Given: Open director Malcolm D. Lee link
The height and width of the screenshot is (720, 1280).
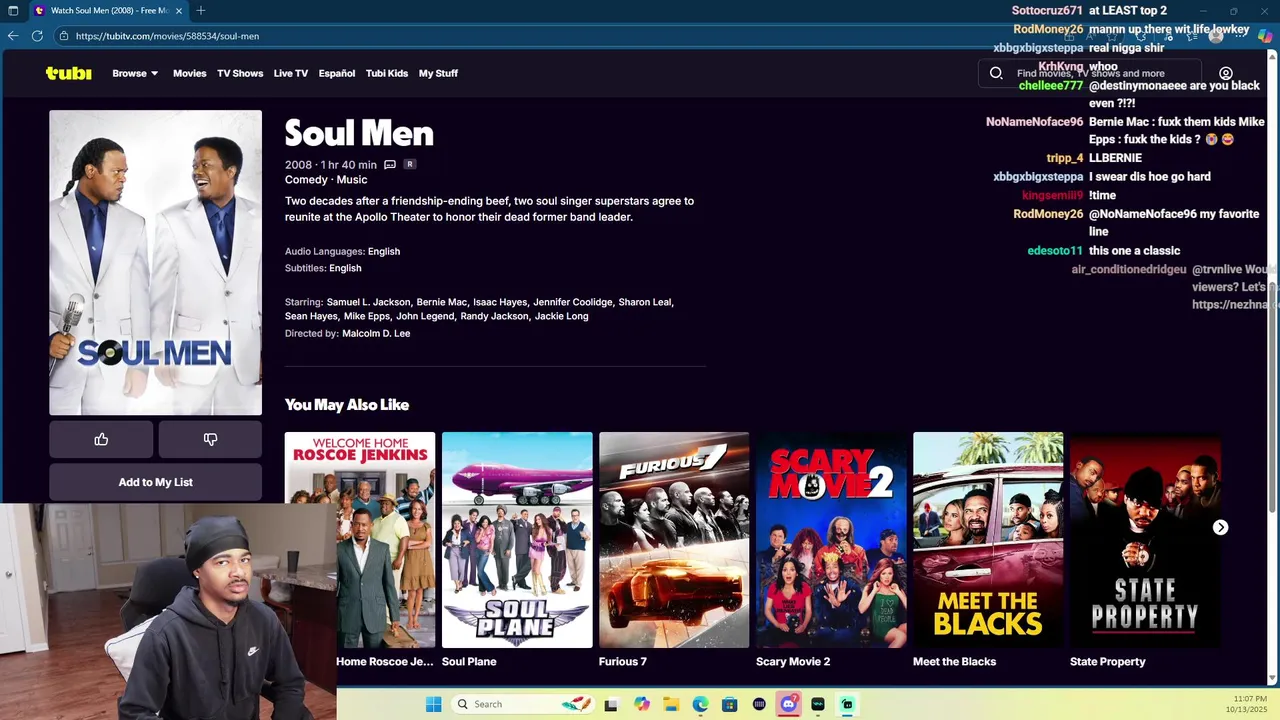Looking at the screenshot, I should [x=376, y=334].
